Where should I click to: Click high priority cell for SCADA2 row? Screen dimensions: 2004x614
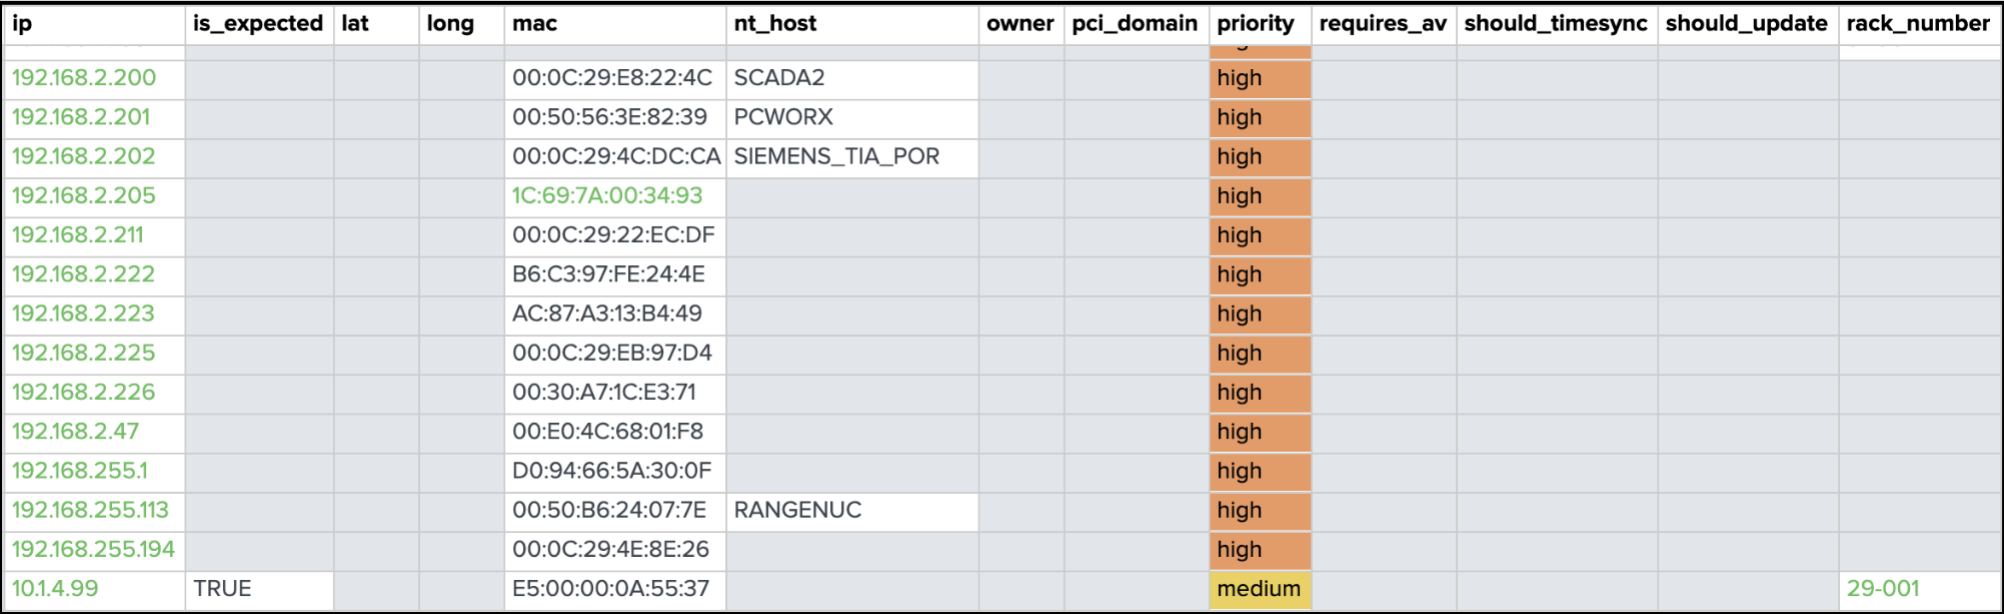point(1259,78)
